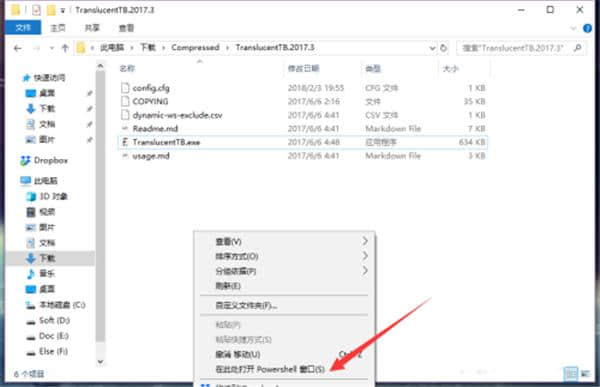Sort files by 修改日期 column header
600x387 pixels.
tap(304, 69)
